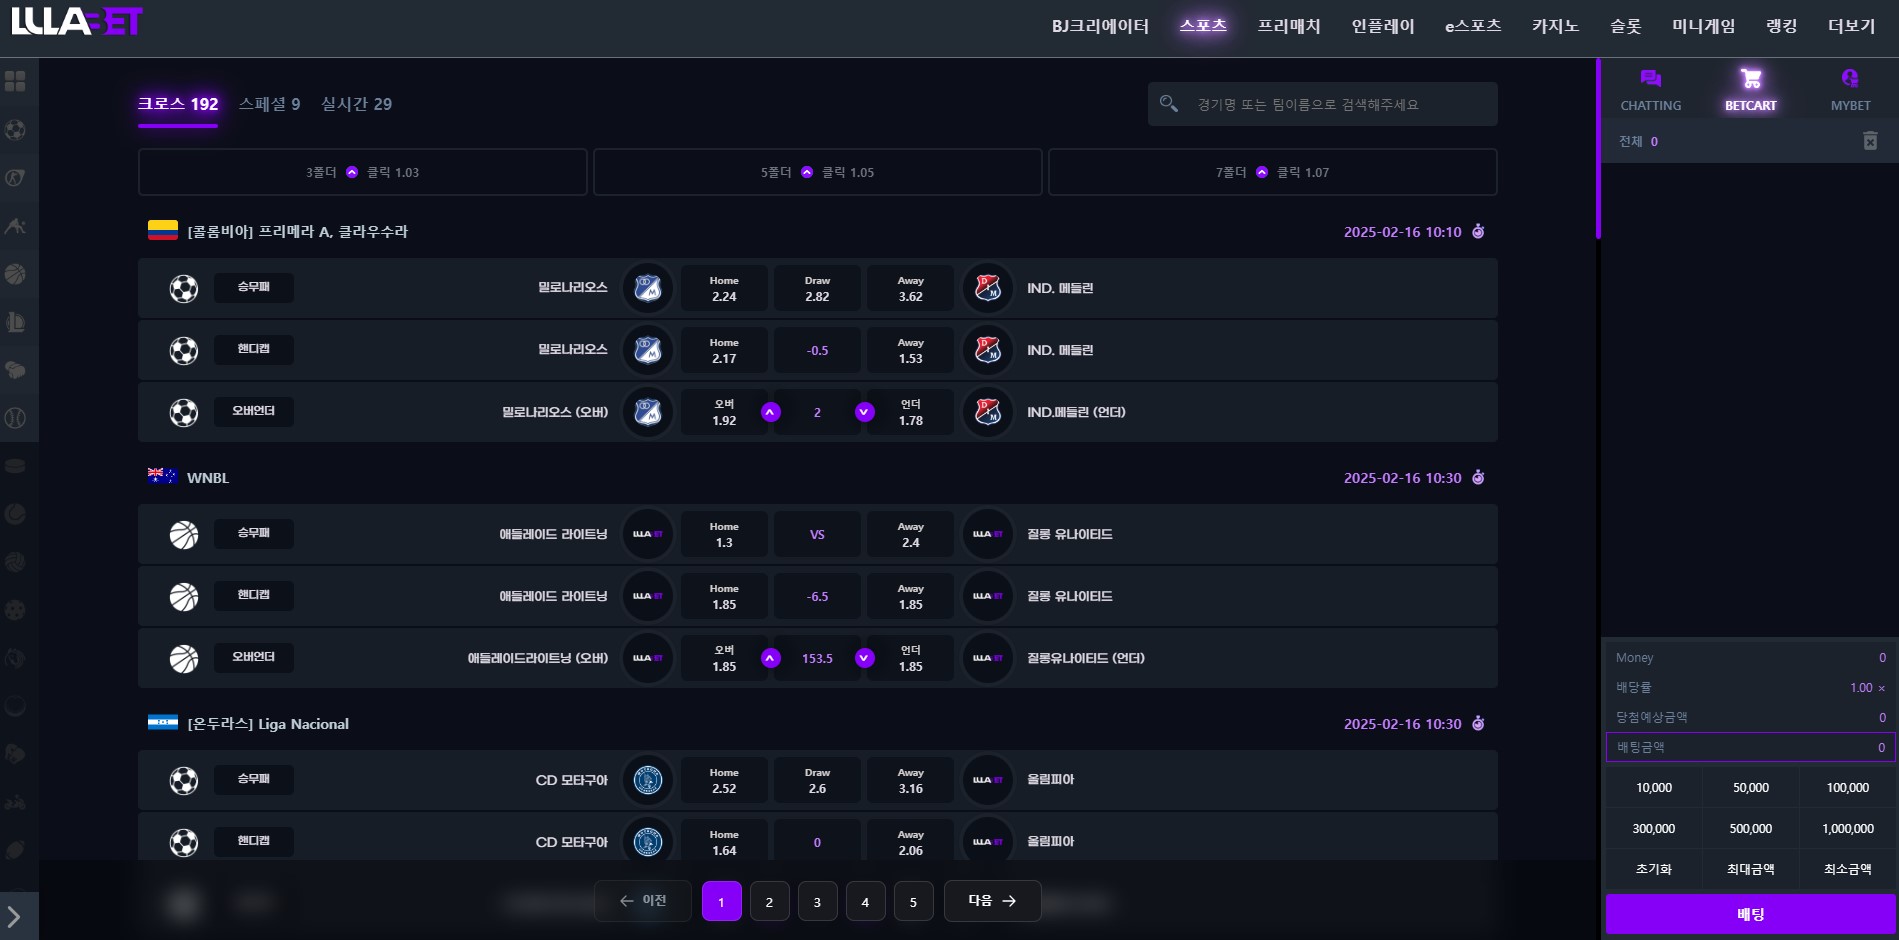Click stopwatch icon beside WNBL match time
This screenshot has width=1899, height=940.
1478,478
